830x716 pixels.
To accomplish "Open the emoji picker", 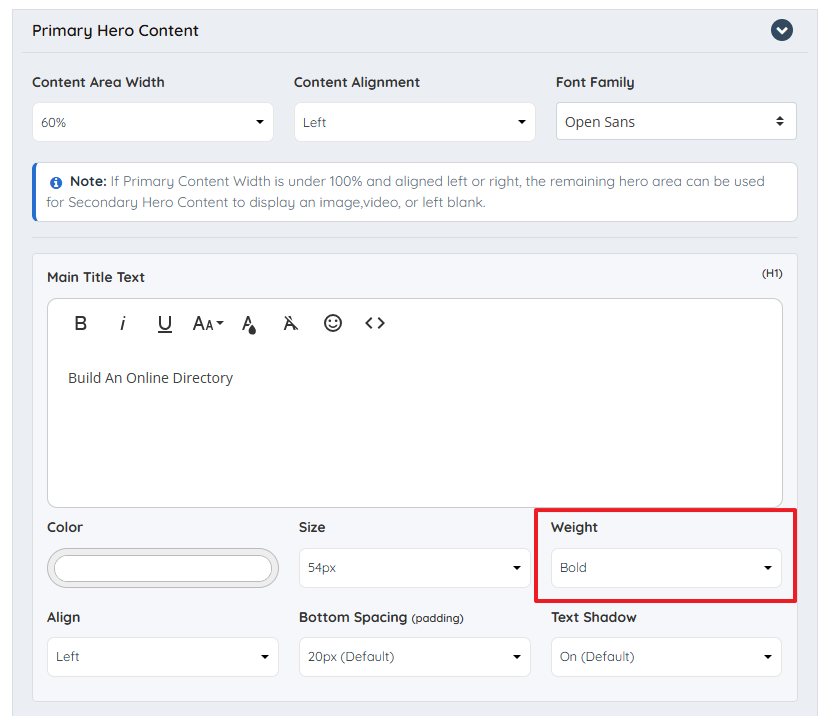I will (x=332, y=323).
